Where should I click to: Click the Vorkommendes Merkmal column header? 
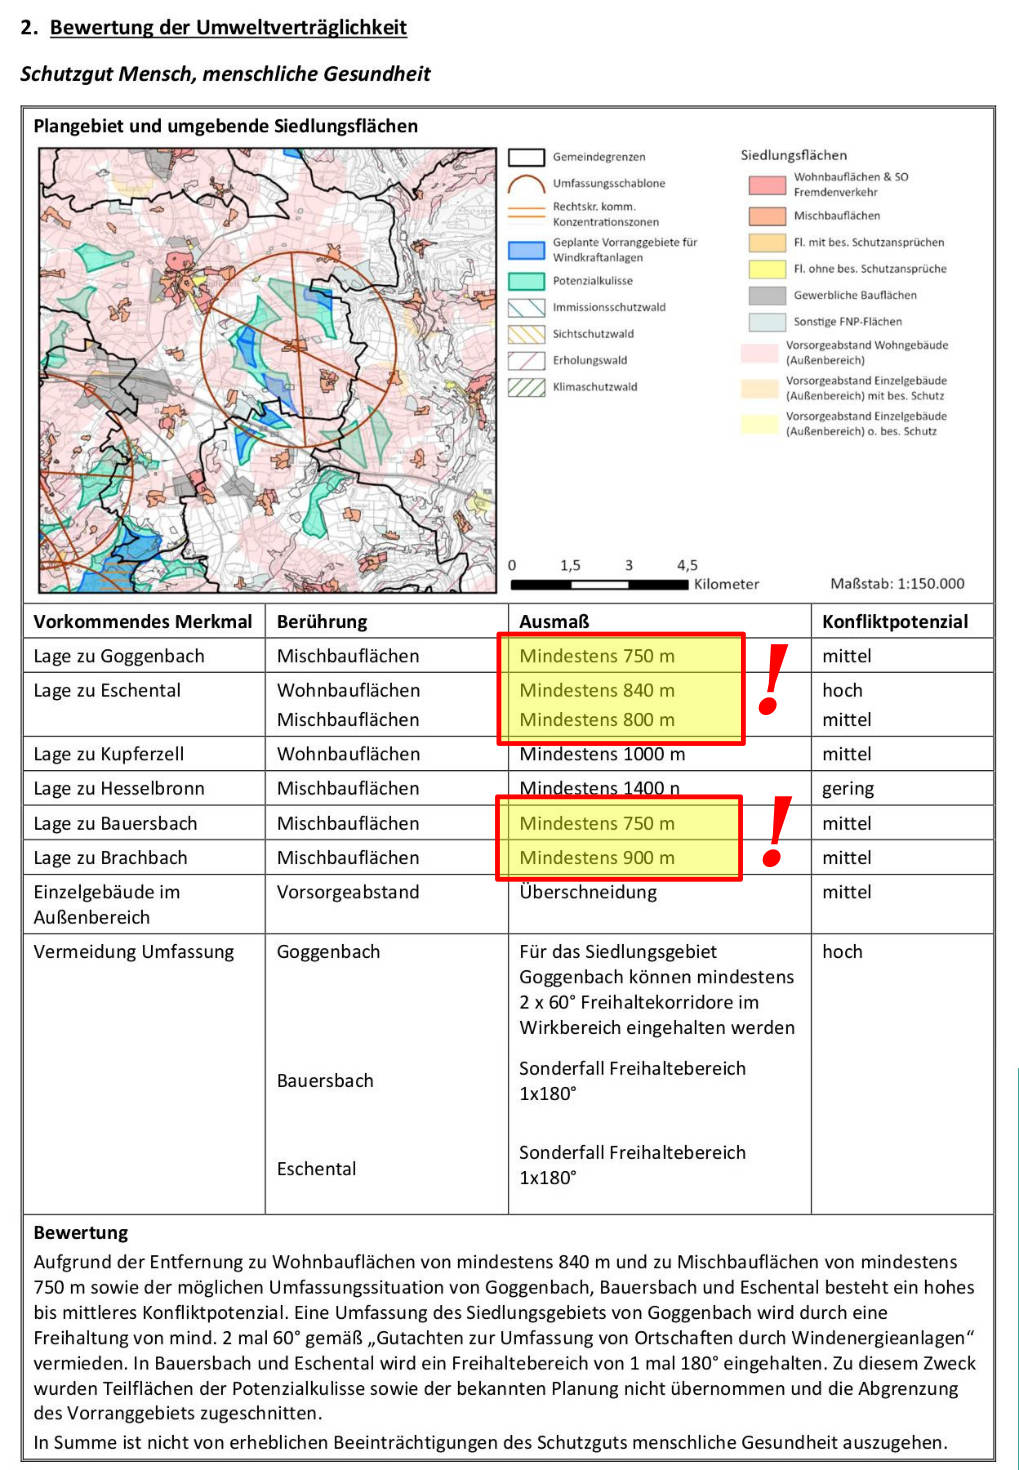tap(143, 622)
